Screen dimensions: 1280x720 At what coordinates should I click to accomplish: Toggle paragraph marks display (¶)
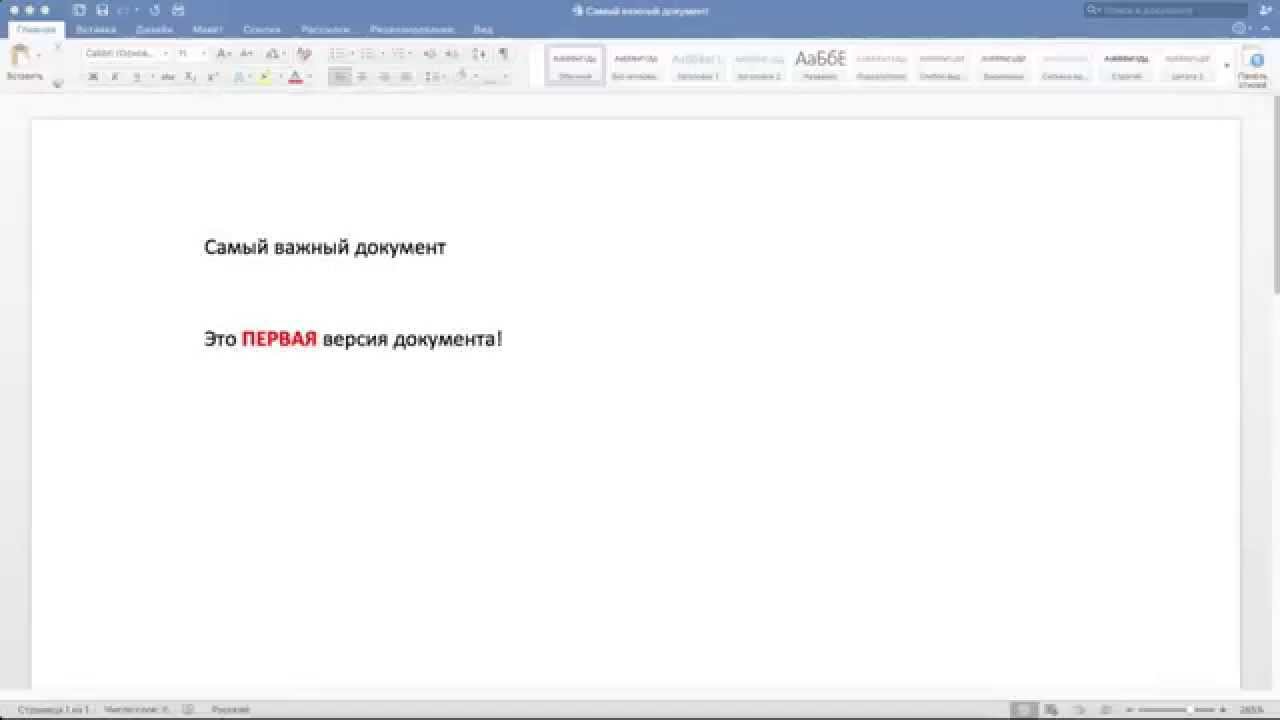click(503, 53)
